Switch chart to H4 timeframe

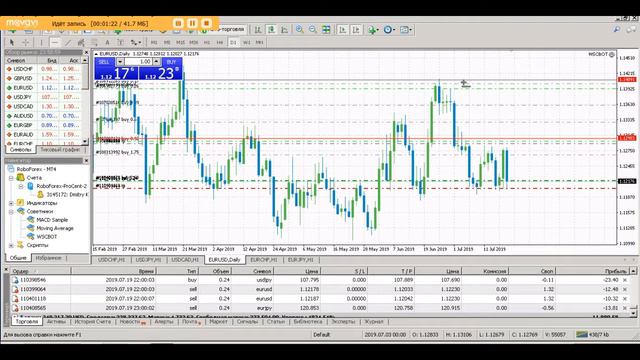point(220,42)
